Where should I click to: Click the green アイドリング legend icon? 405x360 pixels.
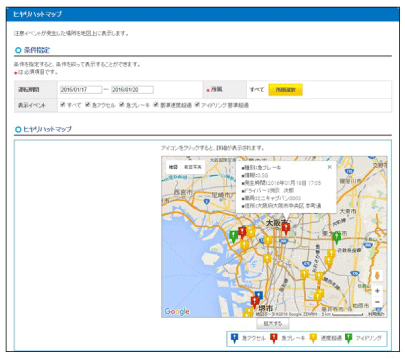tap(348, 338)
